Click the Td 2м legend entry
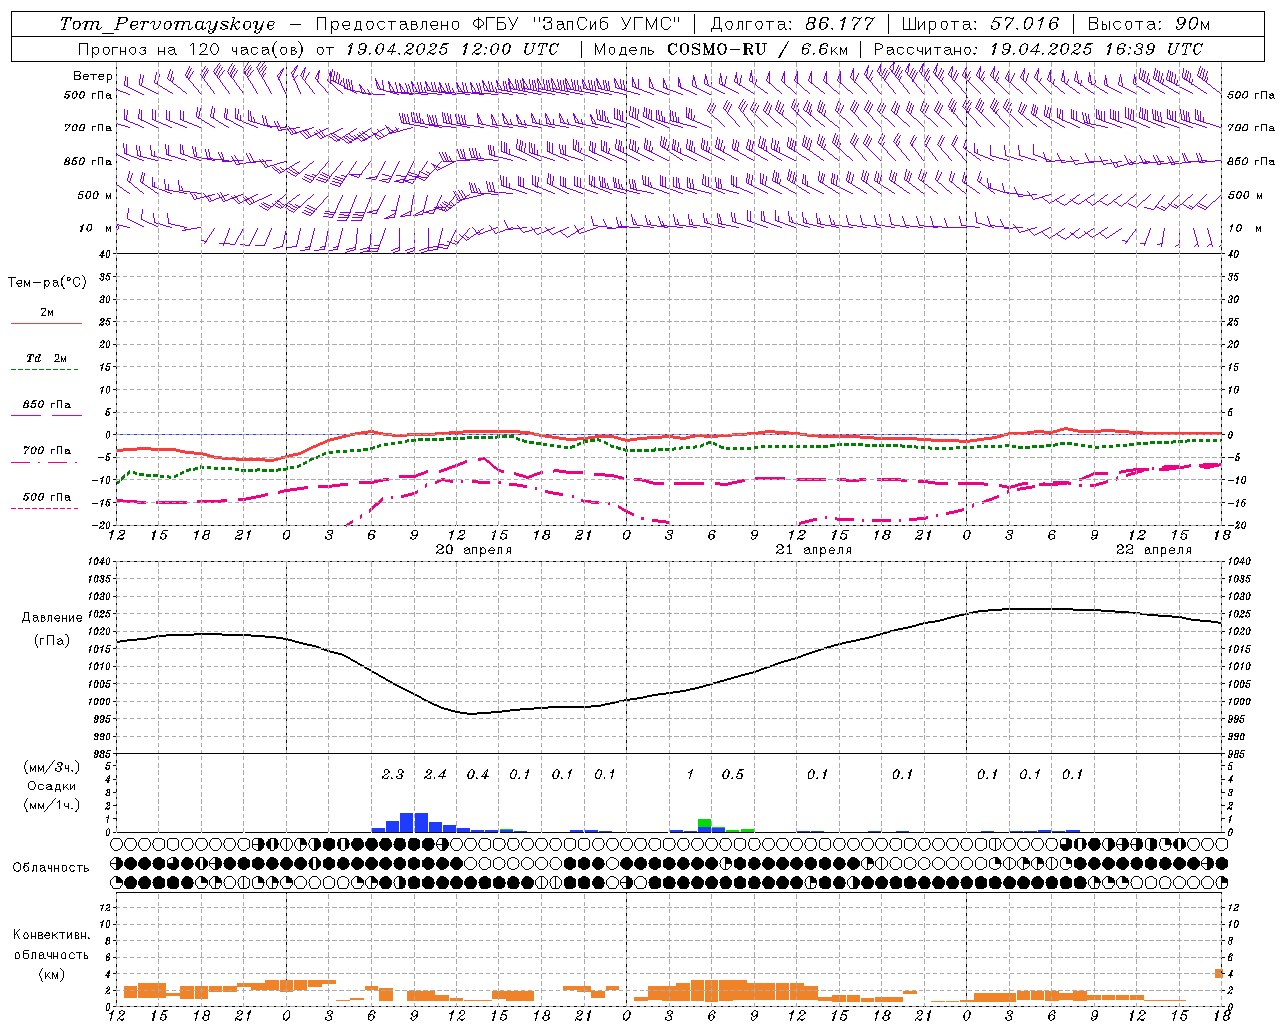This screenshot has width=1280, height=1024. click(x=46, y=358)
